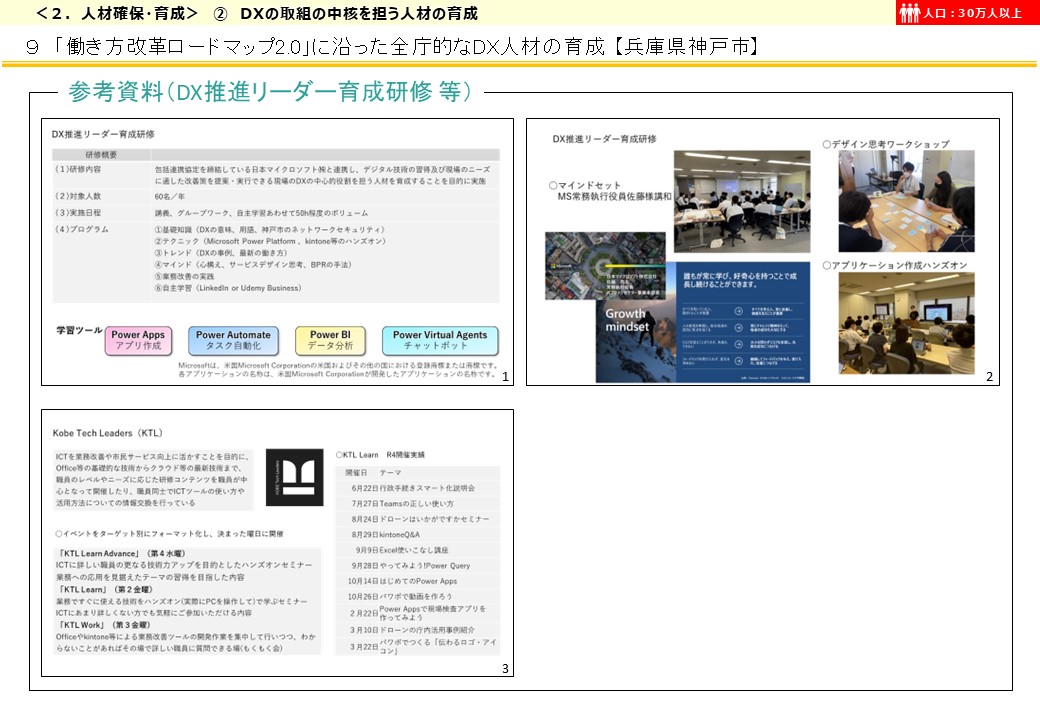Screen dimensions: 1040x720
Task: Click the '研修概要' table header
Action: [x=101, y=154]
